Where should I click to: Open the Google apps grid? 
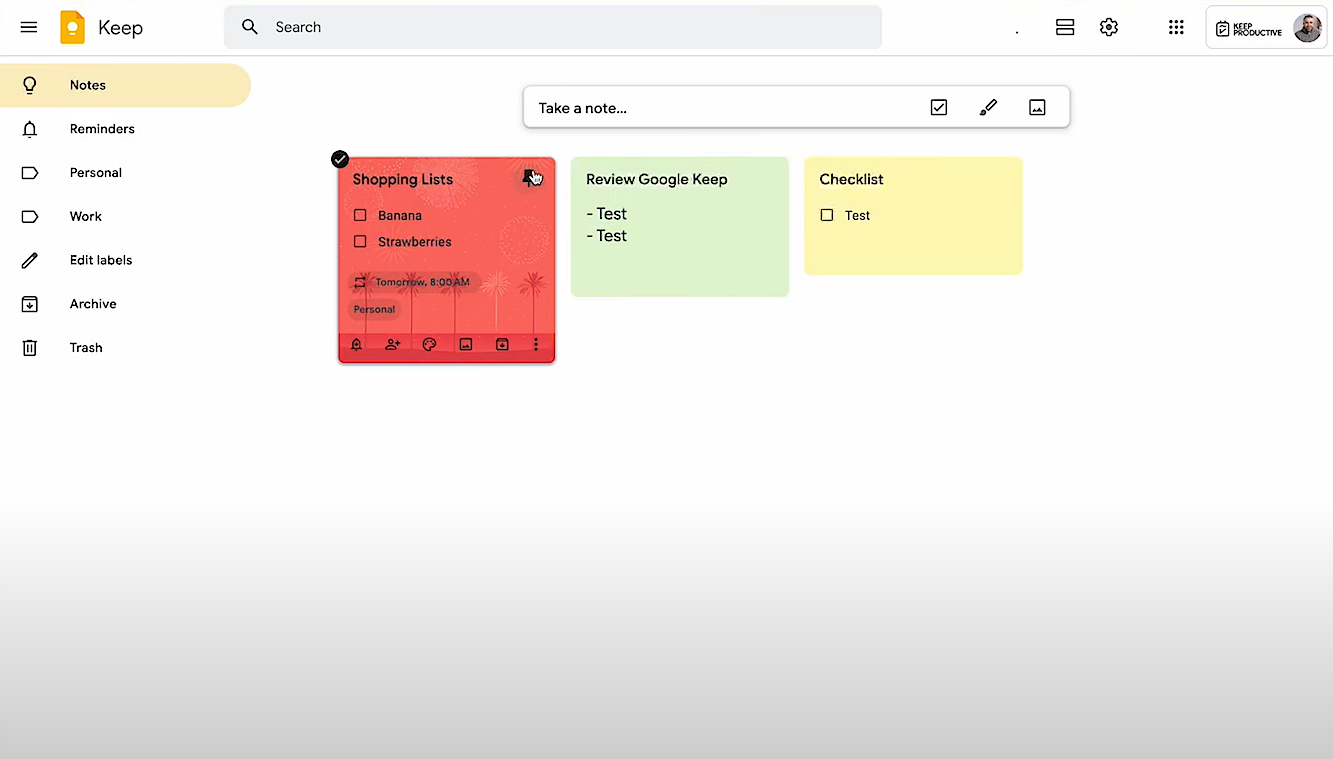(1176, 27)
